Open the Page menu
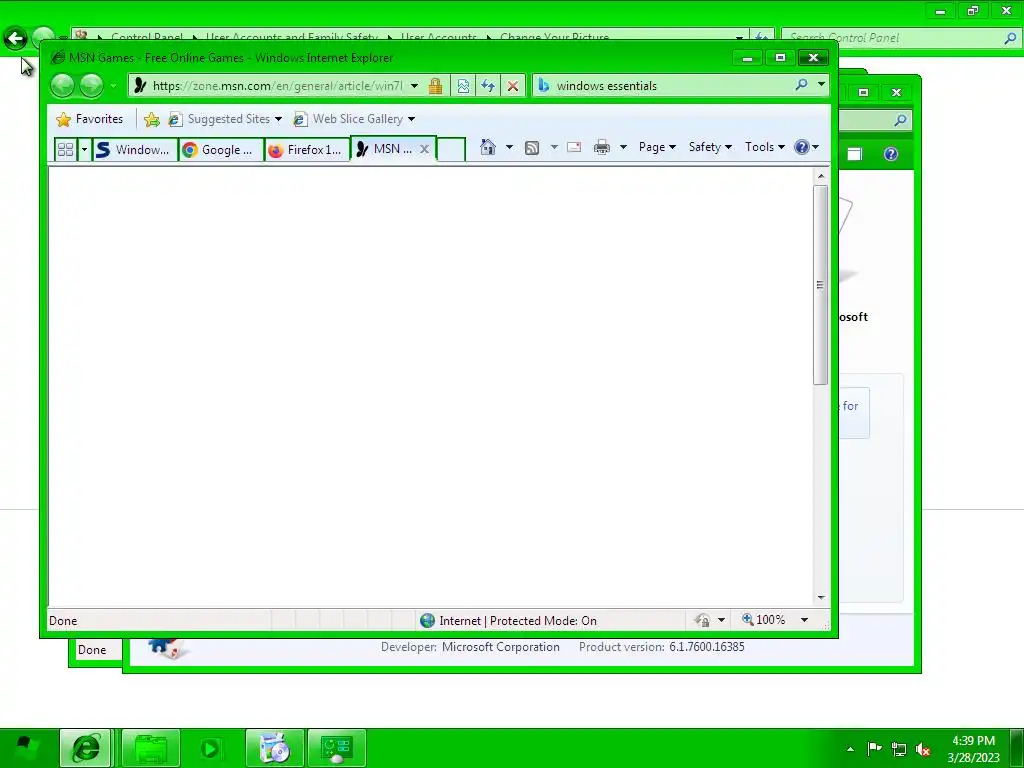The width and height of the screenshot is (1024, 768). (x=657, y=147)
